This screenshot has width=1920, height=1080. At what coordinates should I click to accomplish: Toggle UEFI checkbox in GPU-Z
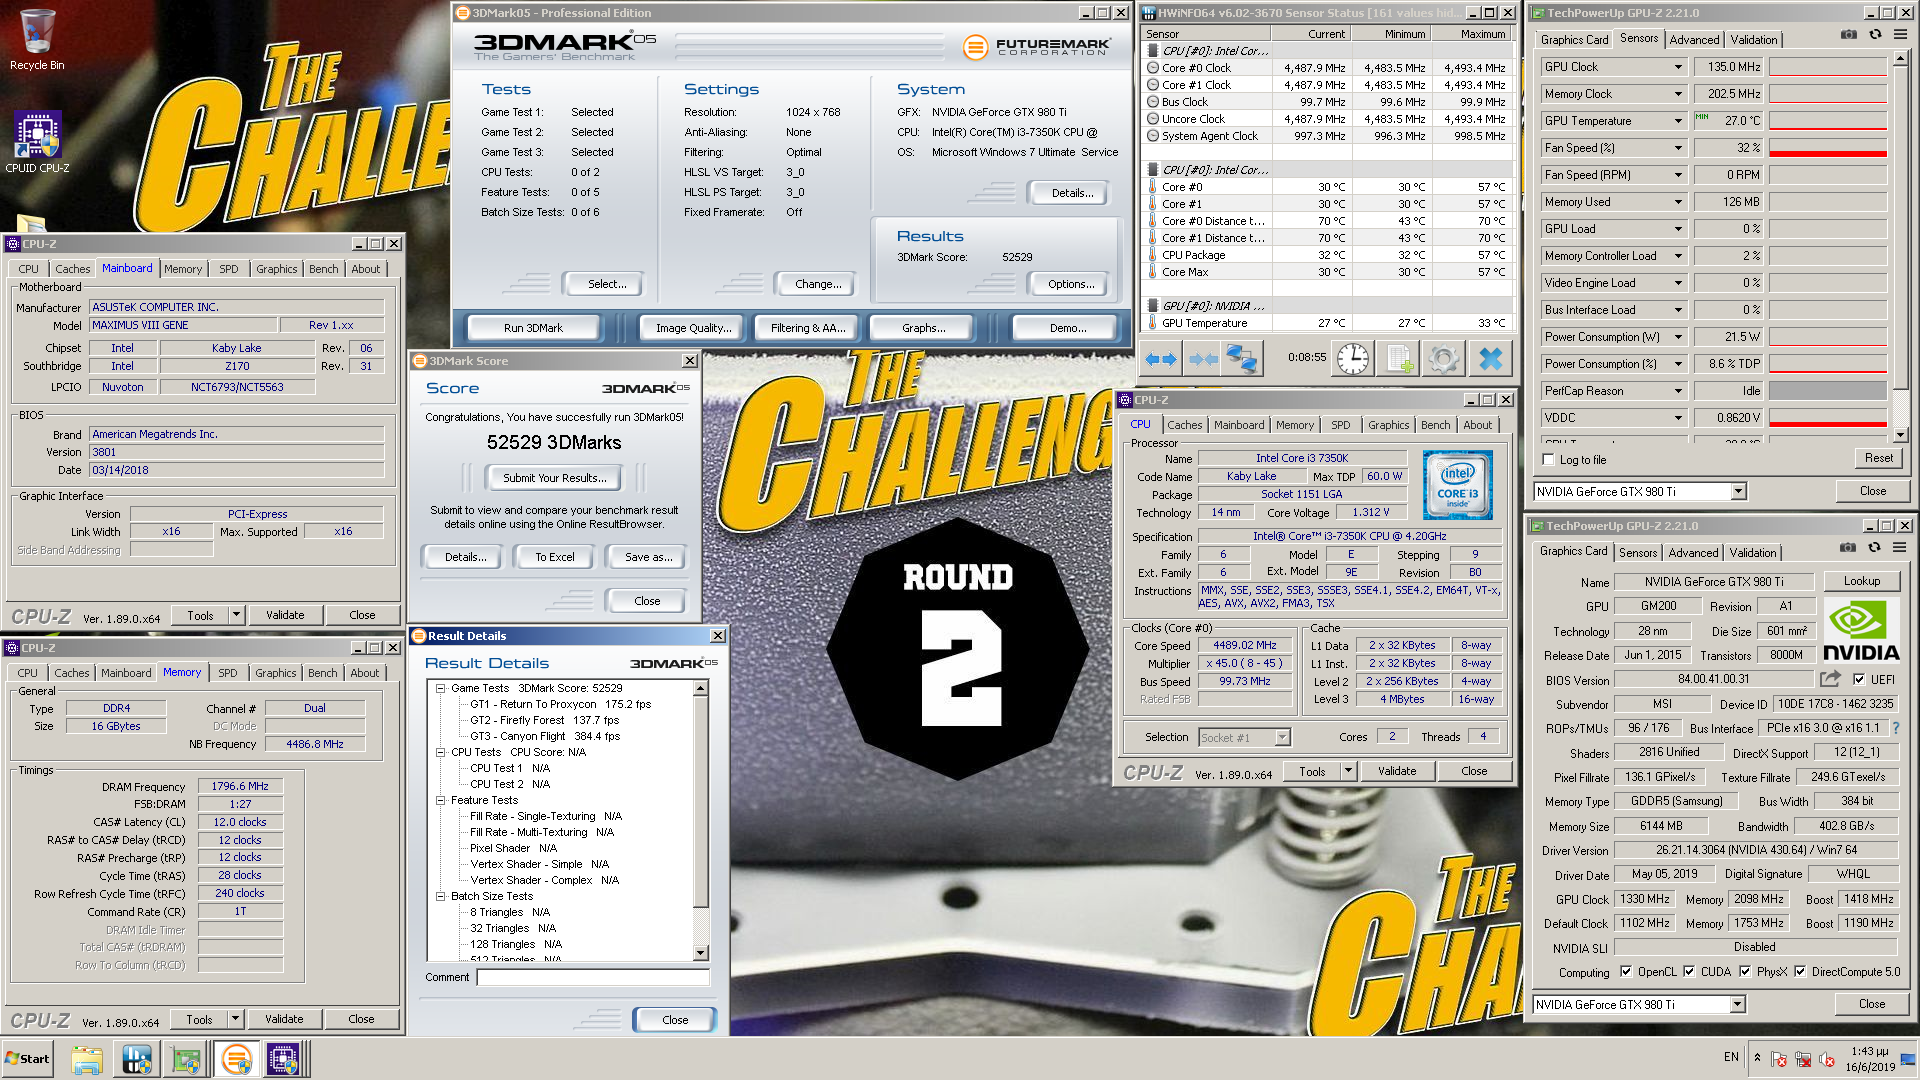(1859, 679)
